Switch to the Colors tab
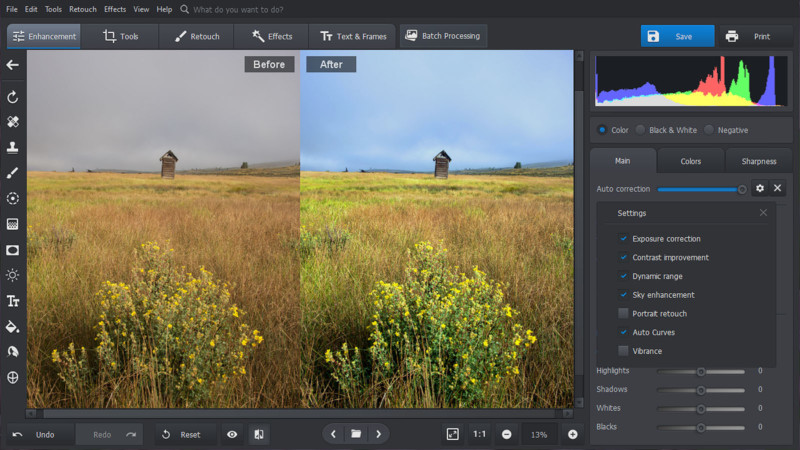 691,161
